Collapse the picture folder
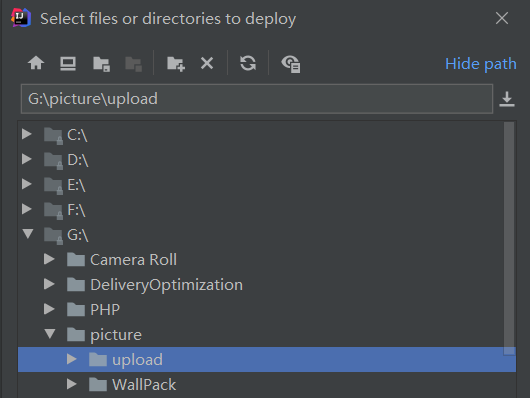 click(x=50, y=334)
